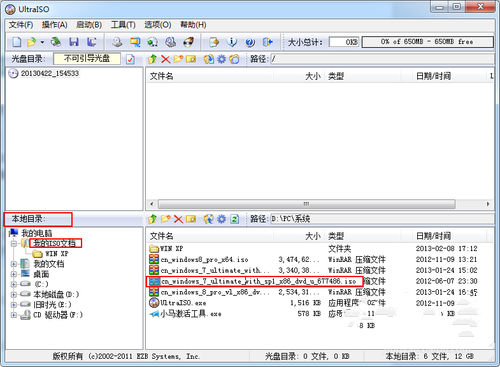Click the local 路径 D:\PC\系统 field
The width and height of the screenshot is (500, 367).
(x=382, y=219)
